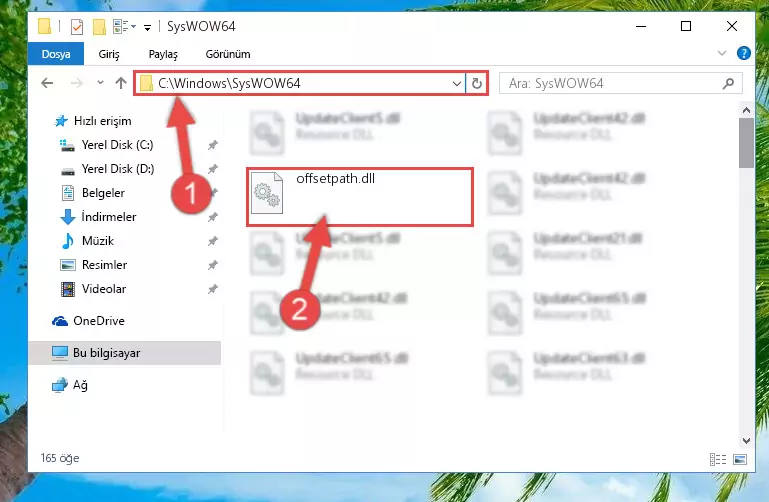Screen dimensions: 769x502
Task: Select Bu bilgisayar in navigation pane
Action: coord(125,353)
